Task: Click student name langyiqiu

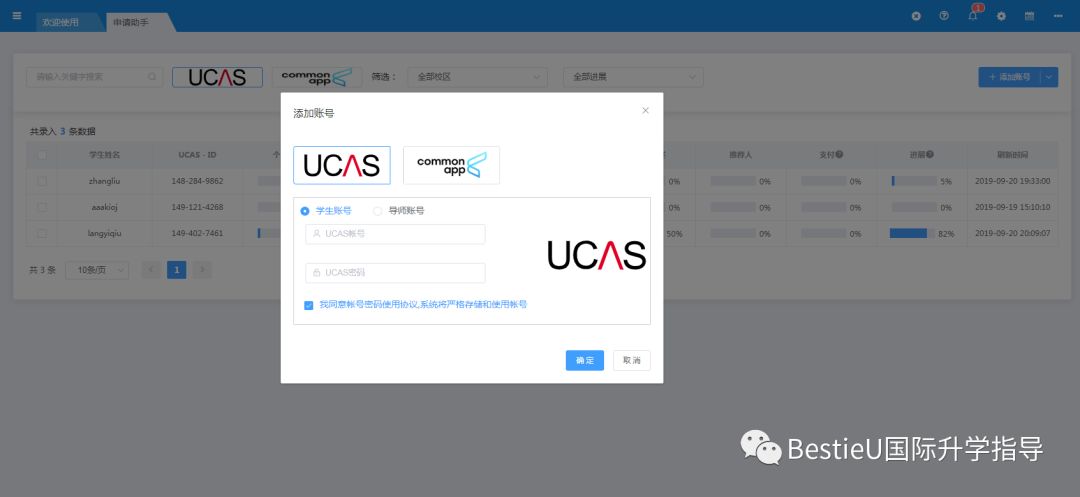Action: pos(105,233)
